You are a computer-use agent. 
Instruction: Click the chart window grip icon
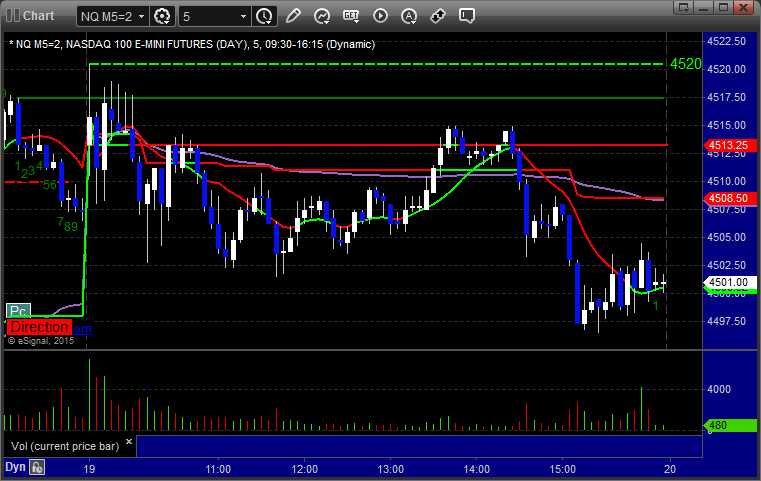click(13, 16)
